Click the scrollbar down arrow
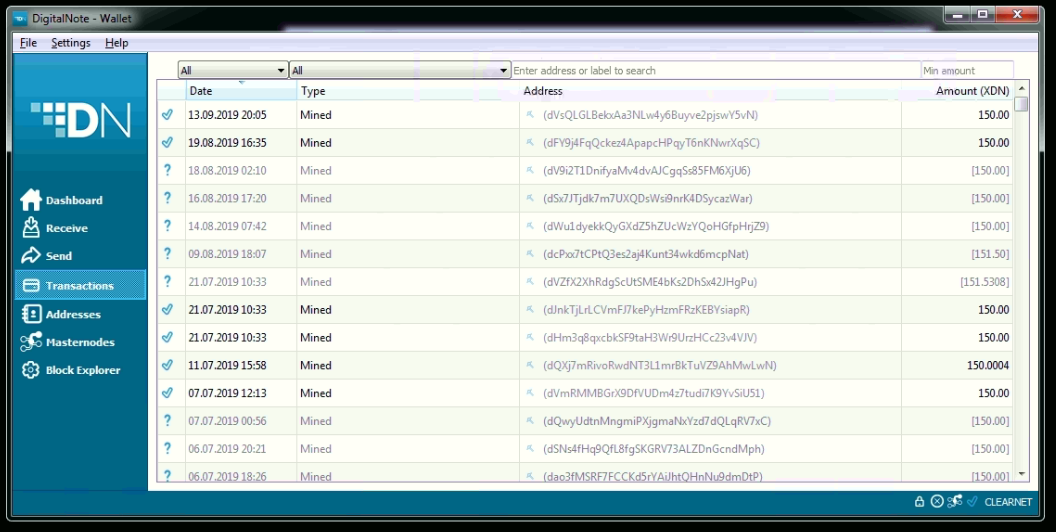 click(1022, 474)
